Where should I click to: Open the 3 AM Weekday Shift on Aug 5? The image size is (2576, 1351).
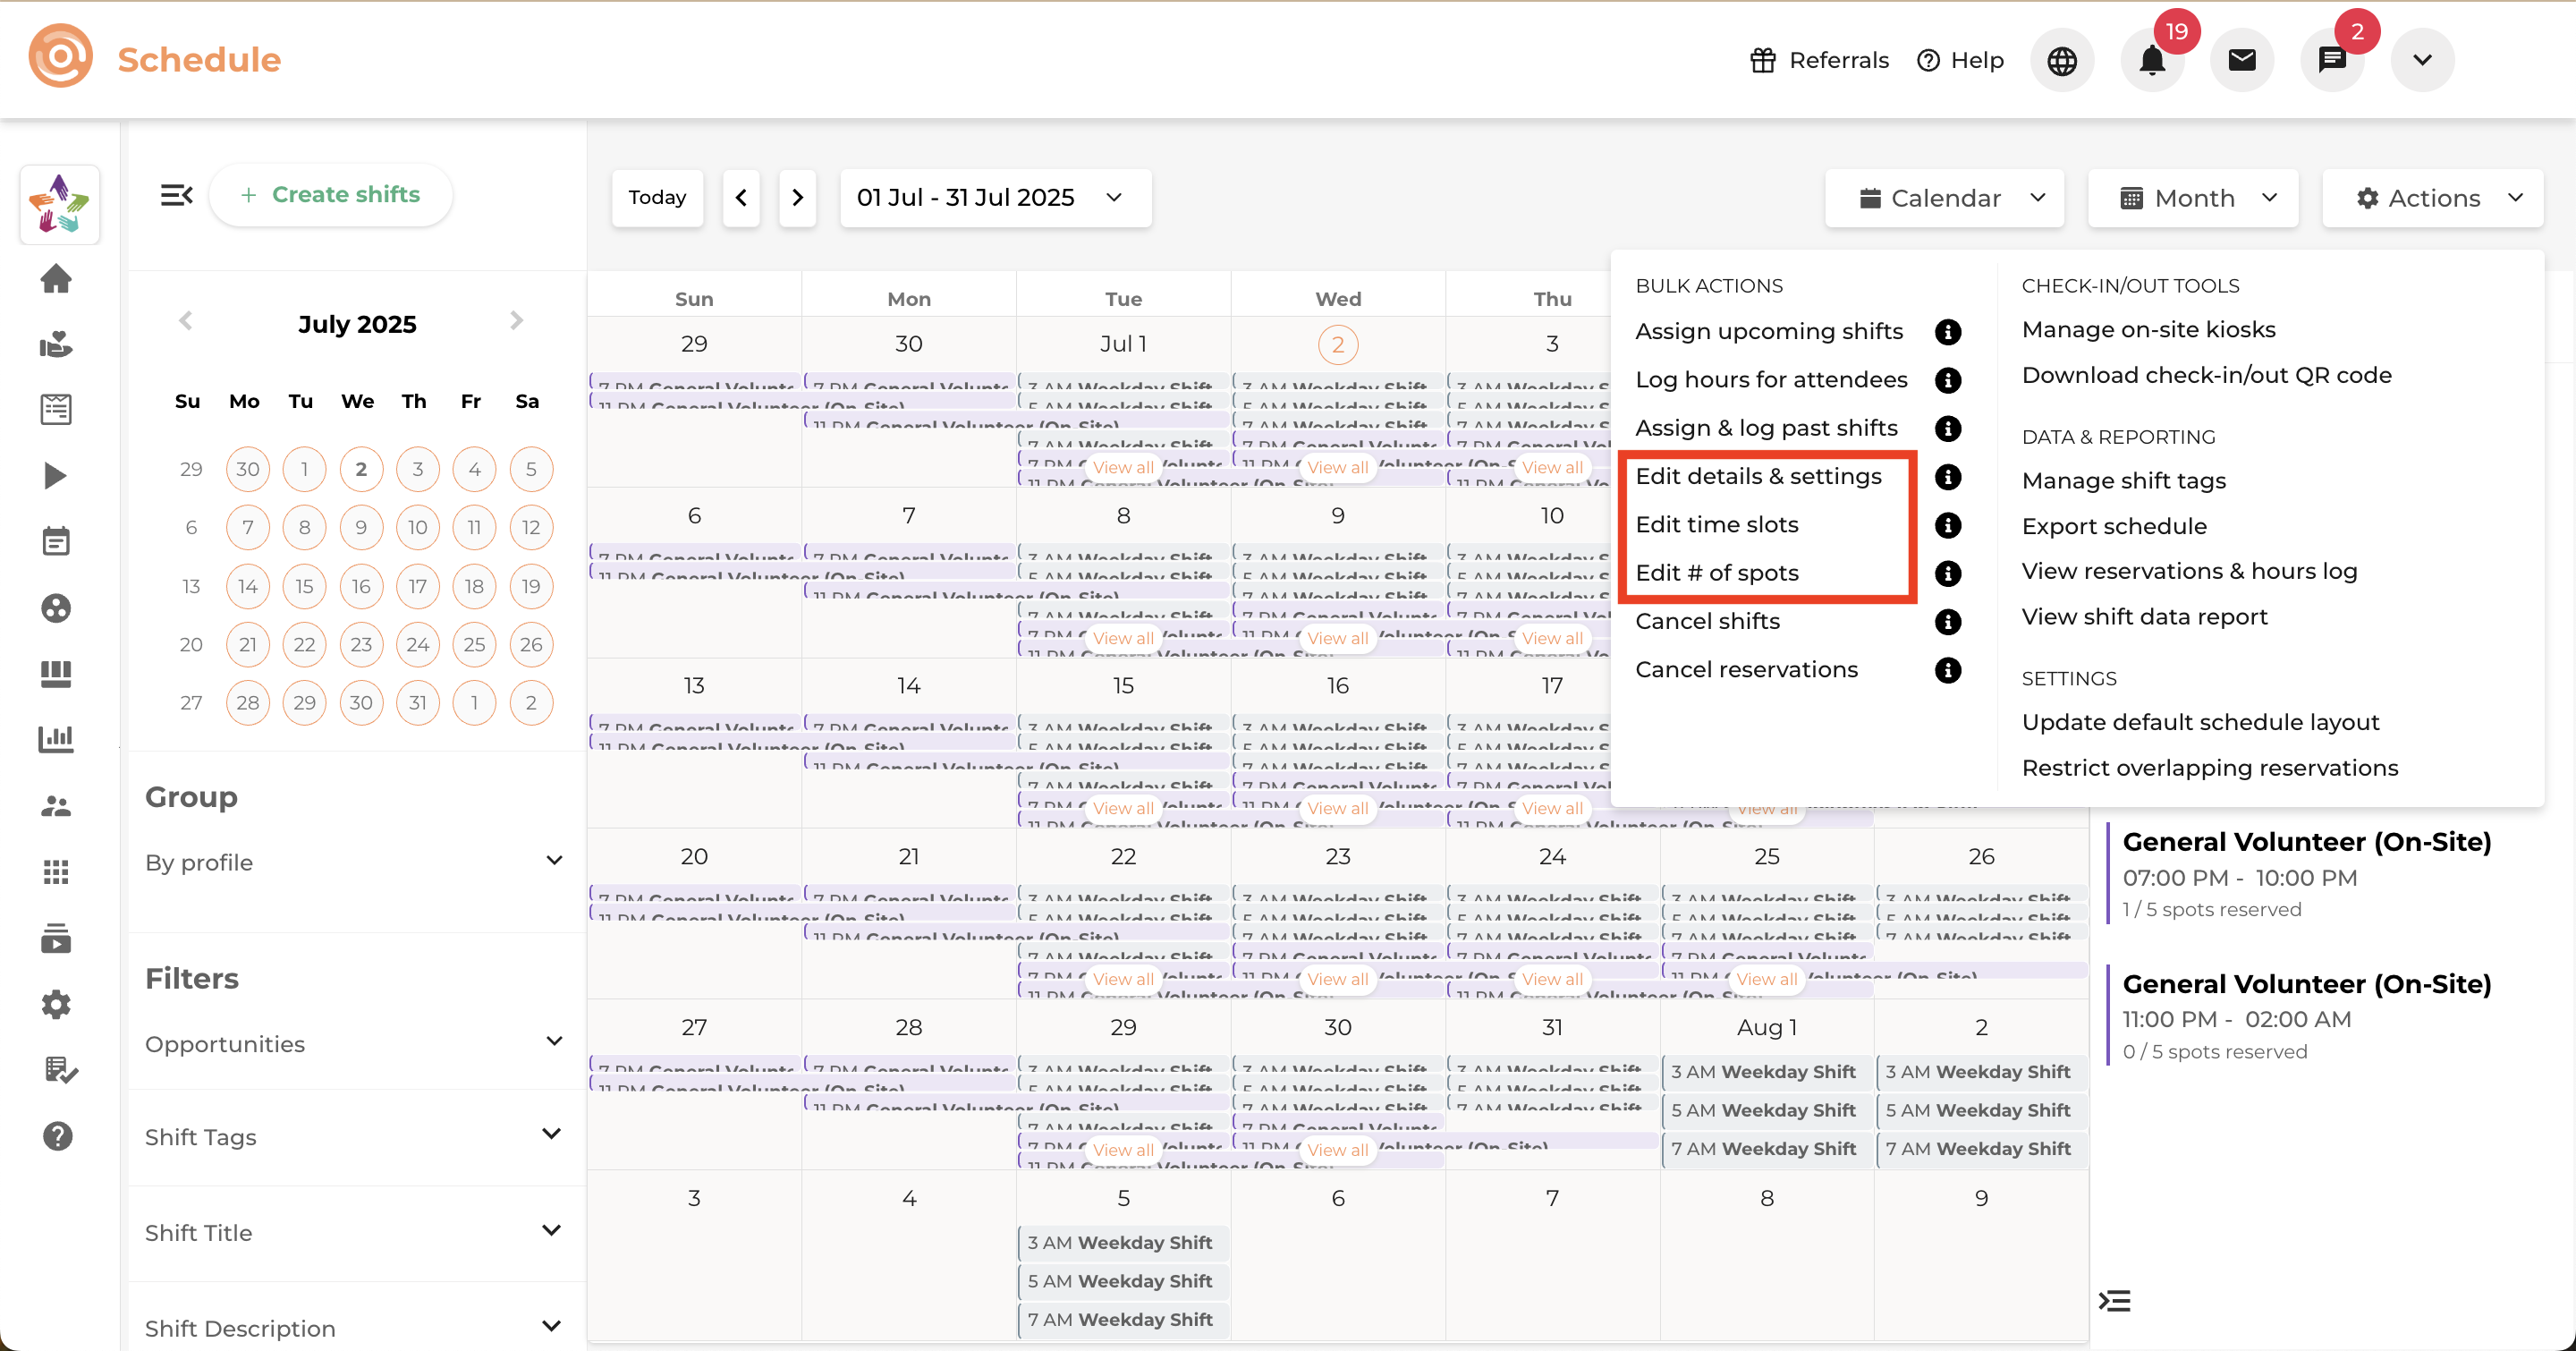pos(1124,1242)
